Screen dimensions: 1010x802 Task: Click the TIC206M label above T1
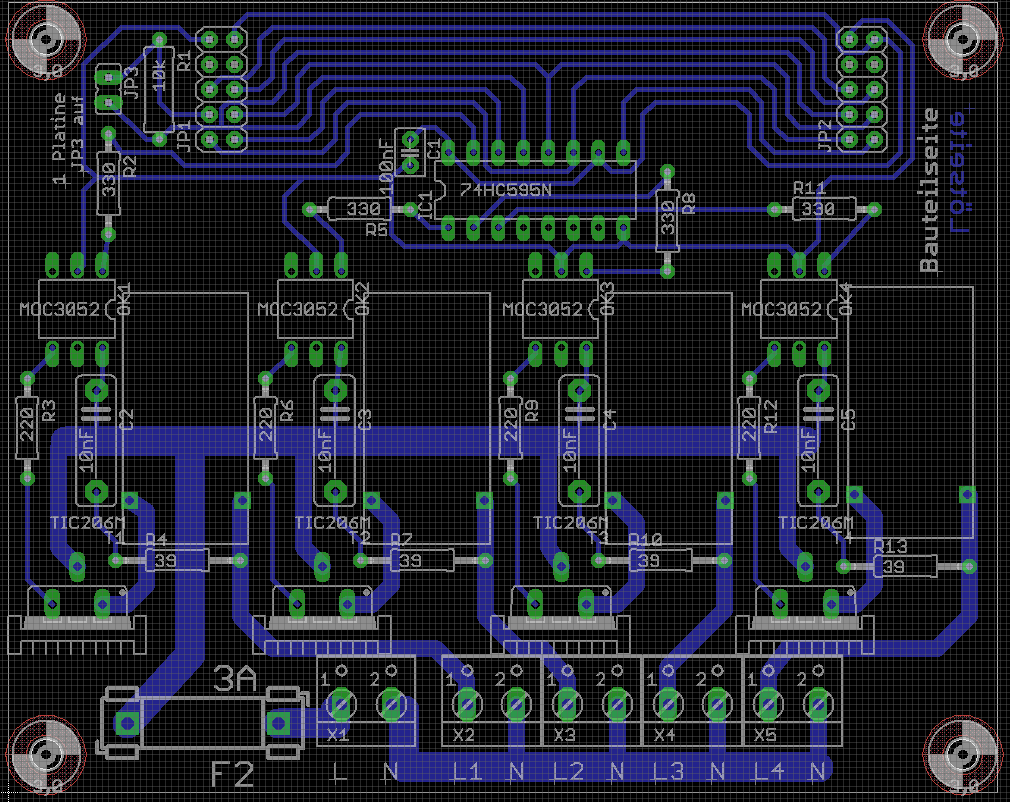tap(88, 522)
